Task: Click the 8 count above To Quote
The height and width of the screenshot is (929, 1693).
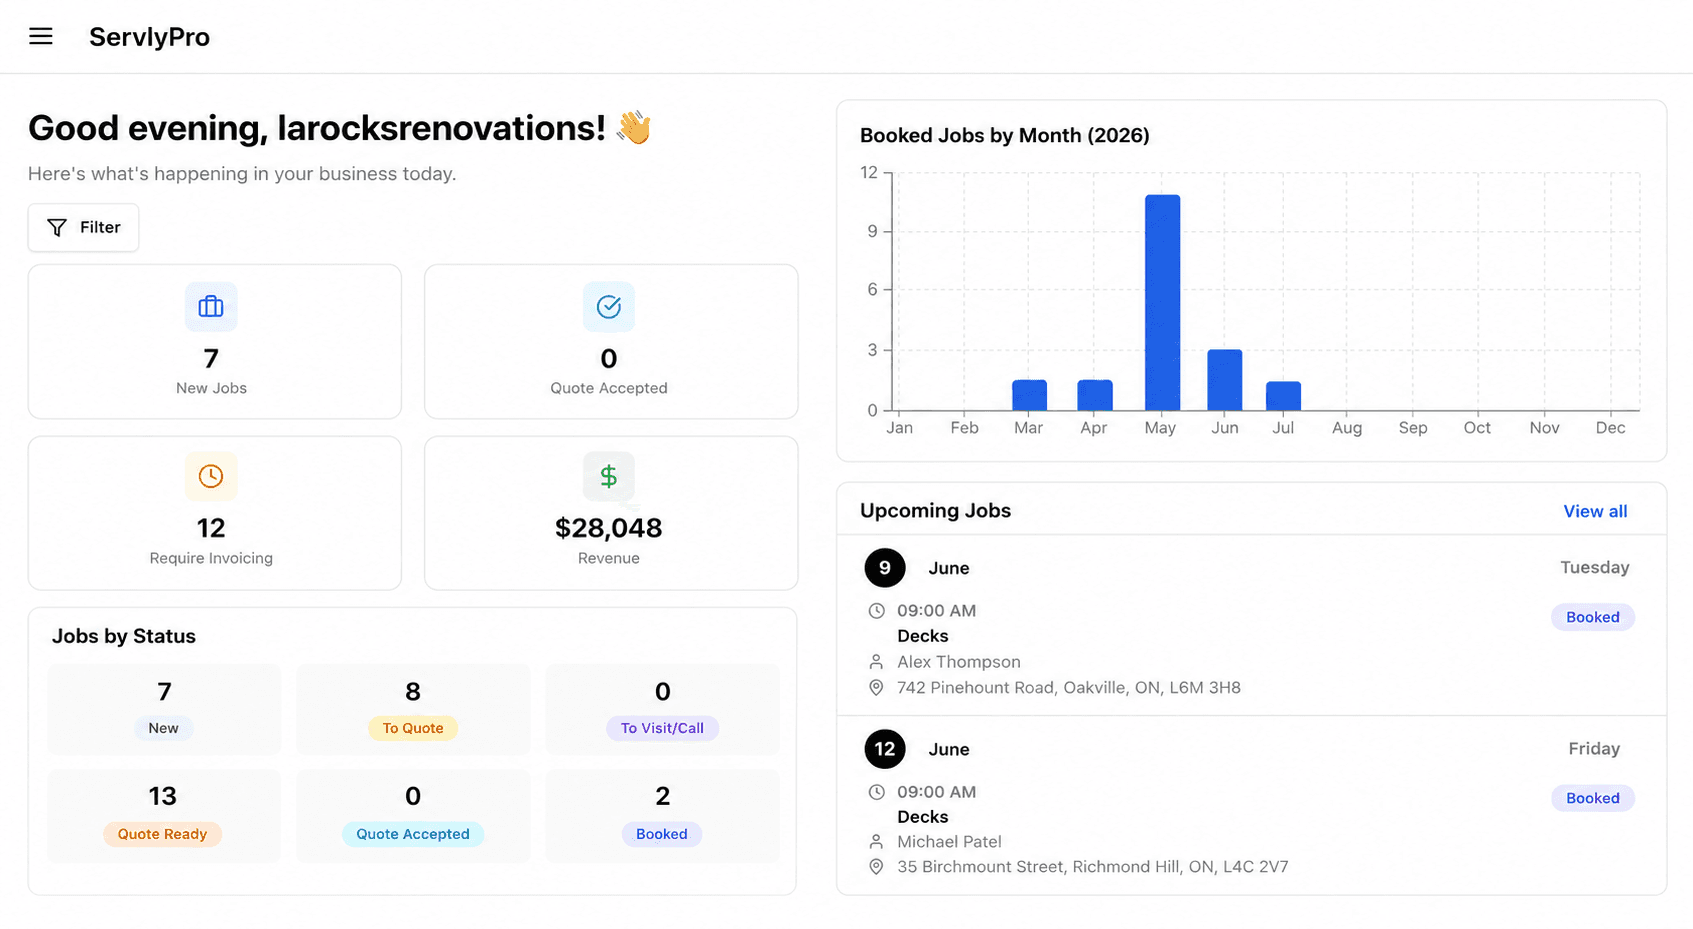Action: pos(413,692)
